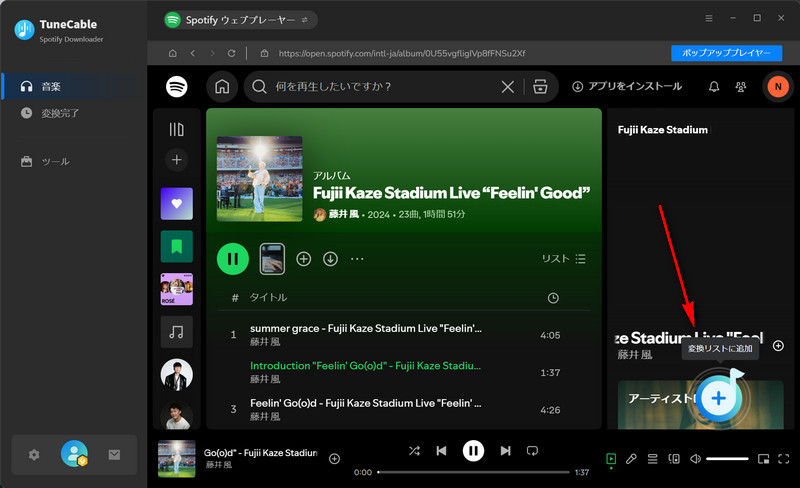Open notifications bell
The height and width of the screenshot is (488, 800).
click(714, 87)
